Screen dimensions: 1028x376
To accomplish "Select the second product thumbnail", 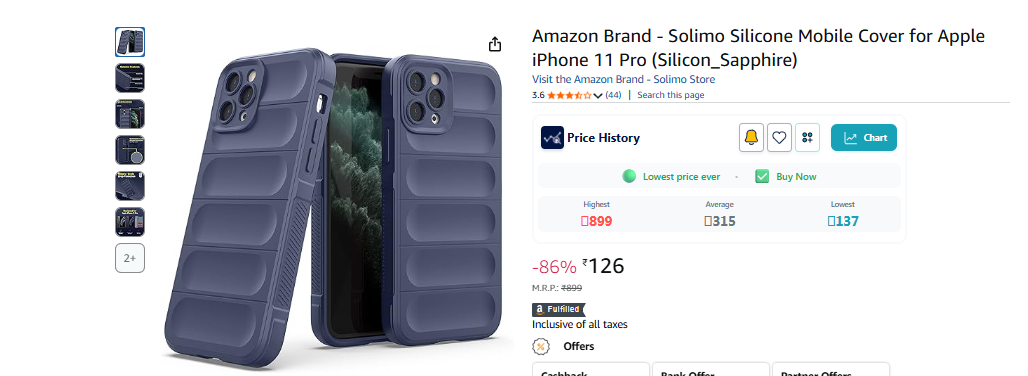I will tap(130, 78).
